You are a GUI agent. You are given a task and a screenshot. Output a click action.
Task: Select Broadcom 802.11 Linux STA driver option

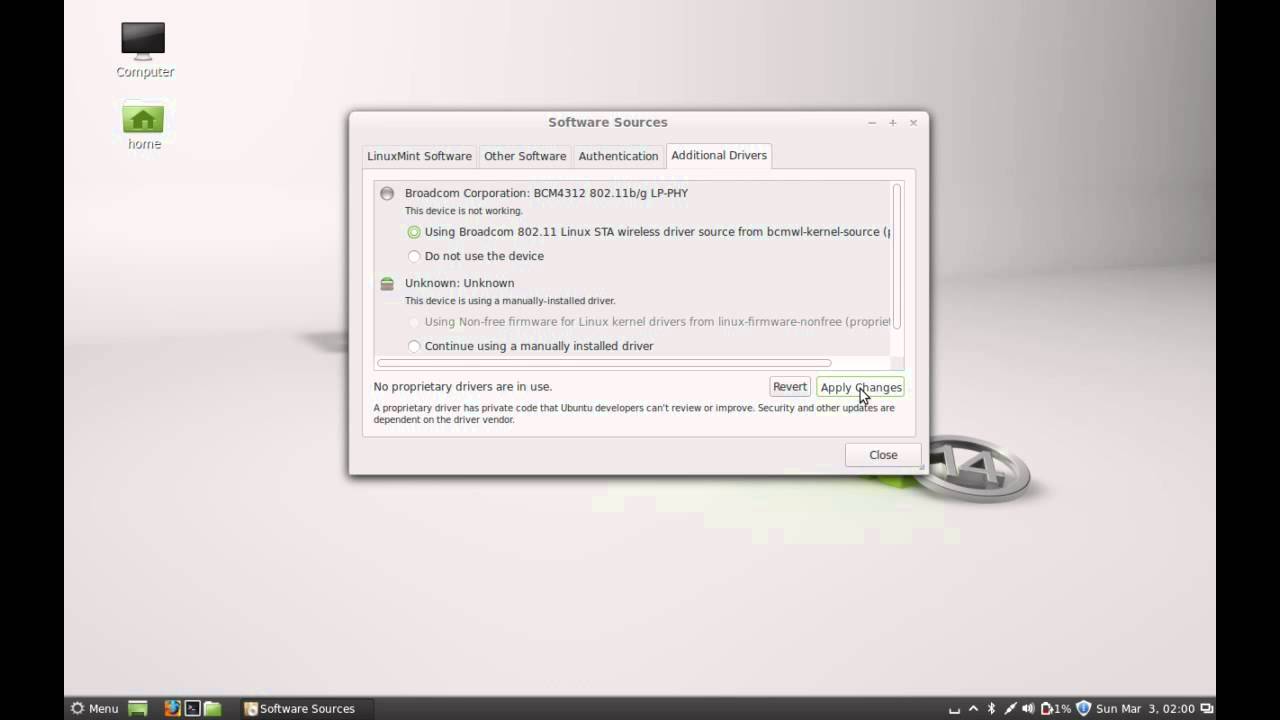(x=648, y=232)
